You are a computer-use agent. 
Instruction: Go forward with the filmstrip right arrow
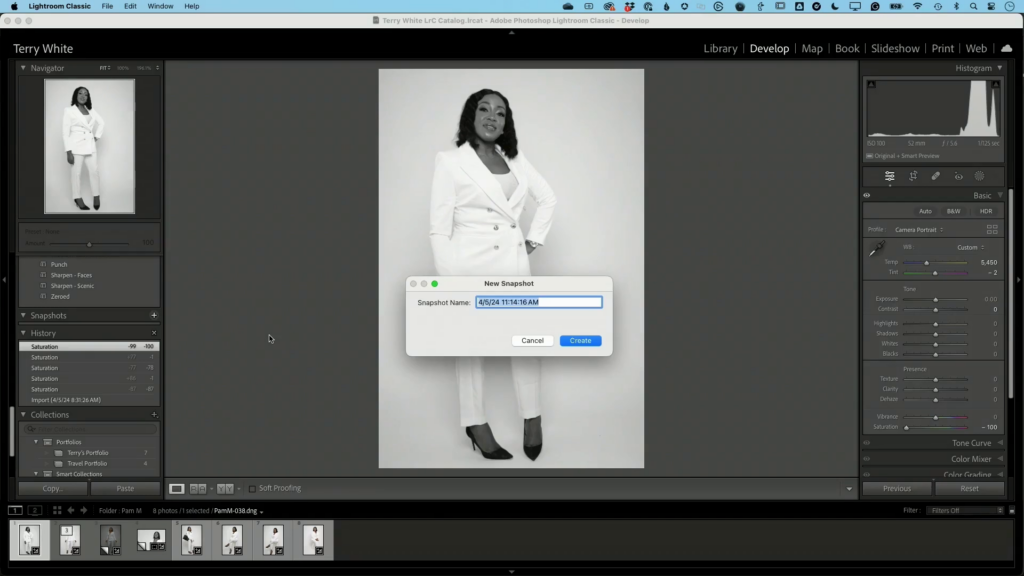(84, 511)
